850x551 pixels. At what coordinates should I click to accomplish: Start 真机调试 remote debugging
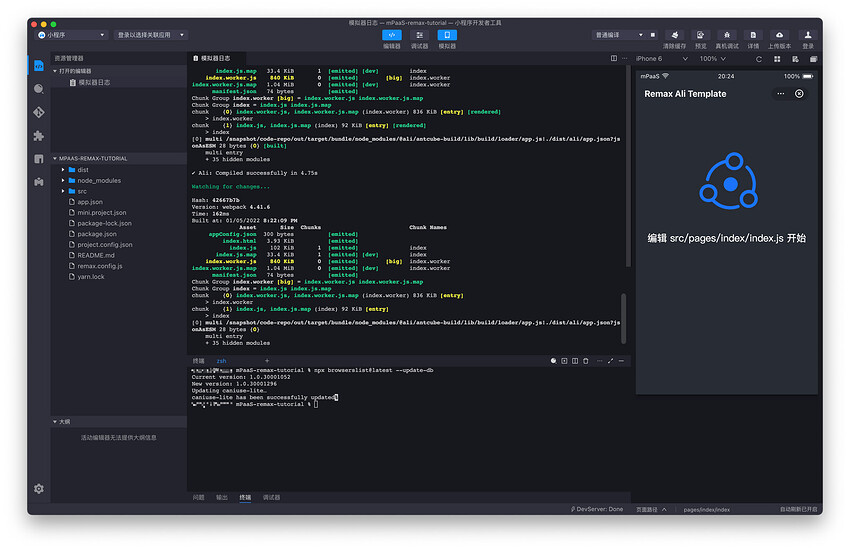click(727, 35)
